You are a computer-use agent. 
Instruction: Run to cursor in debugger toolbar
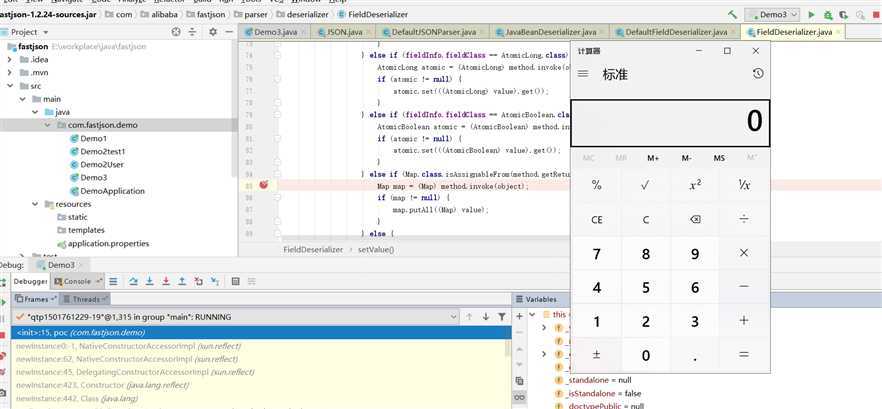click(x=215, y=281)
